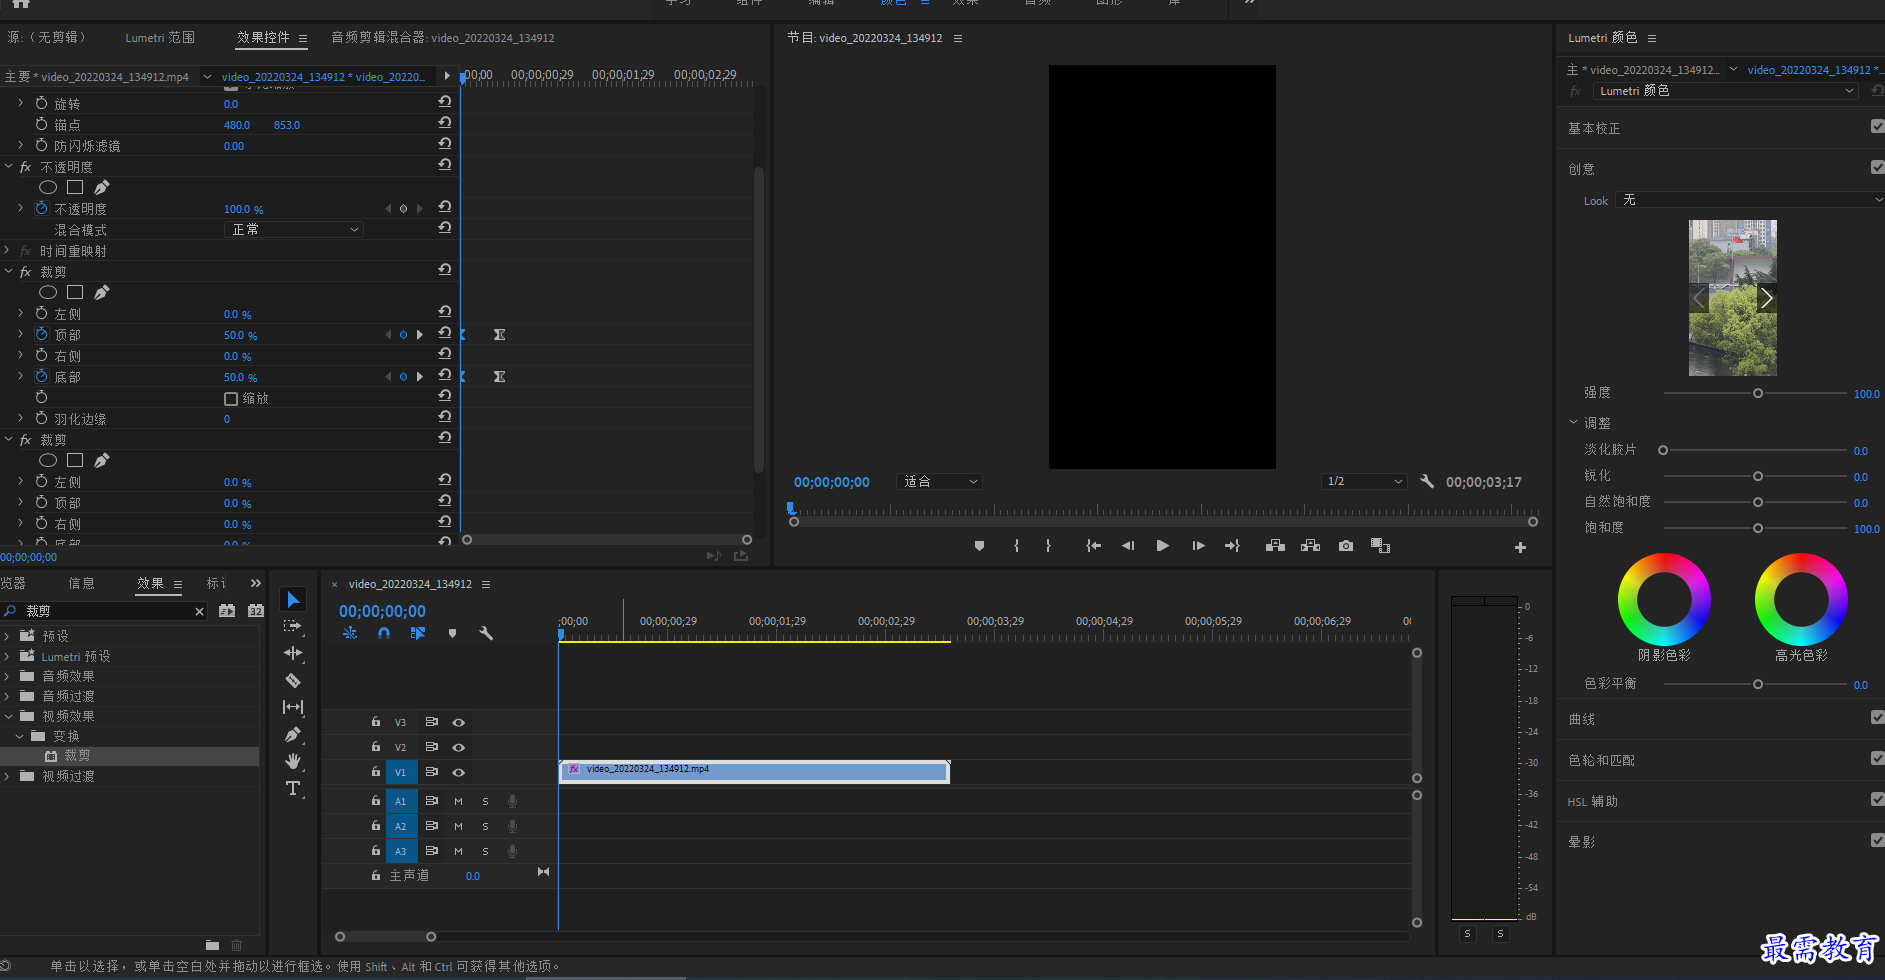Select the Ripple Edit tool
The width and height of the screenshot is (1885, 980).
pyautogui.click(x=293, y=653)
